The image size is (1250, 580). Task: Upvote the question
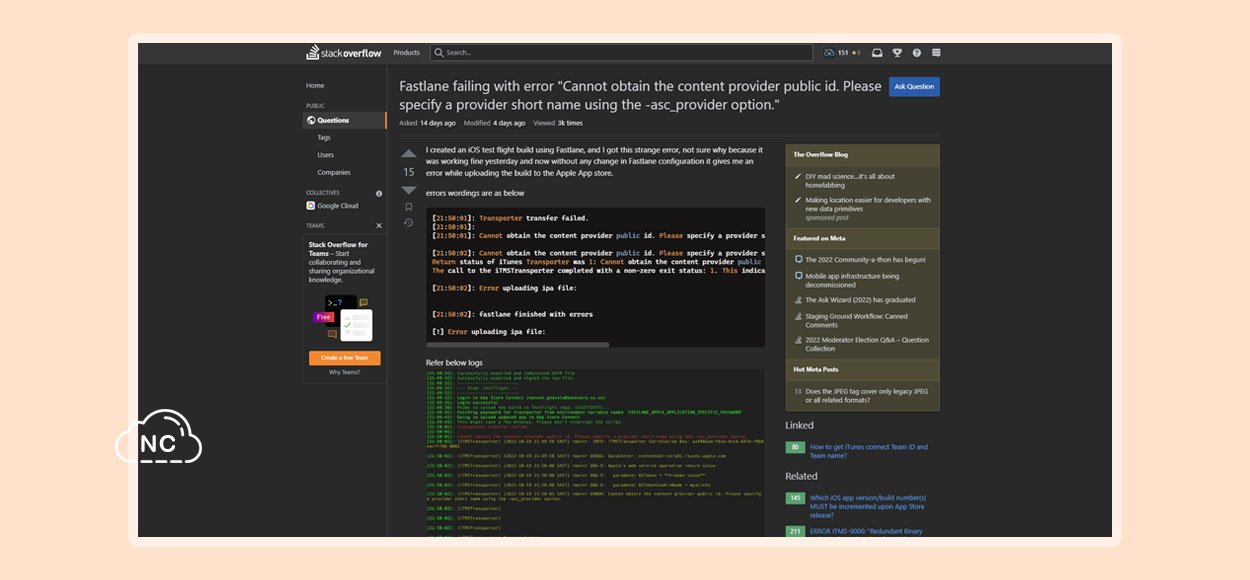point(409,154)
